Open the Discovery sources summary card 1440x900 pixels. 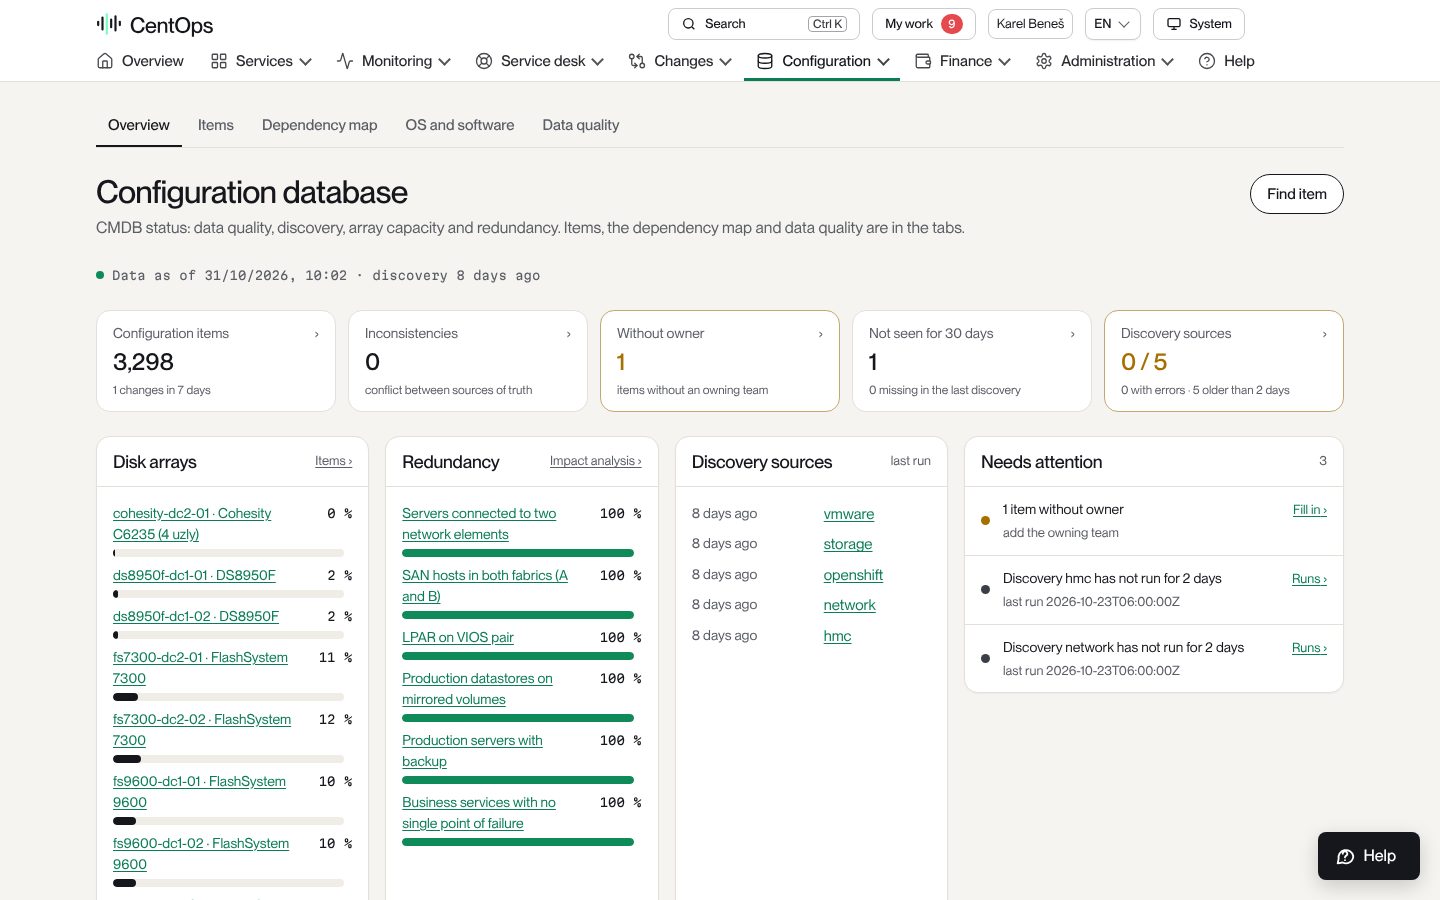click(x=1224, y=361)
